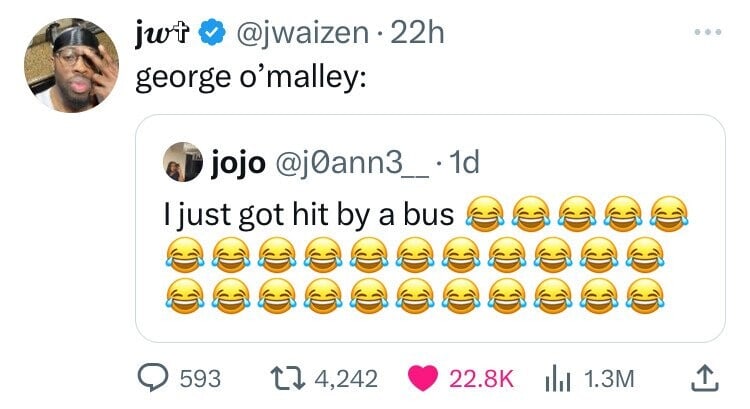
Task: Click the jw display name
Action: pyautogui.click(x=163, y=33)
